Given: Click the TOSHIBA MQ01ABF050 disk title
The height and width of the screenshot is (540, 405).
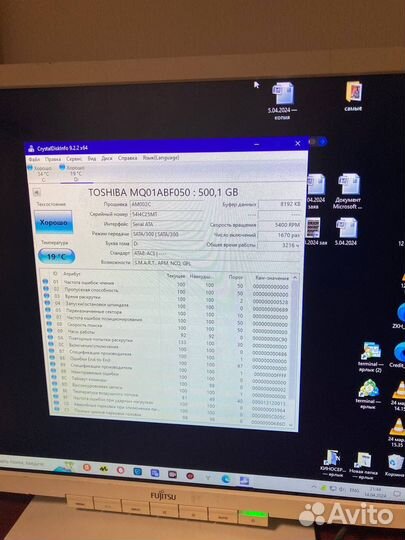Looking at the screenshot, I should click(x=163, y=192).
